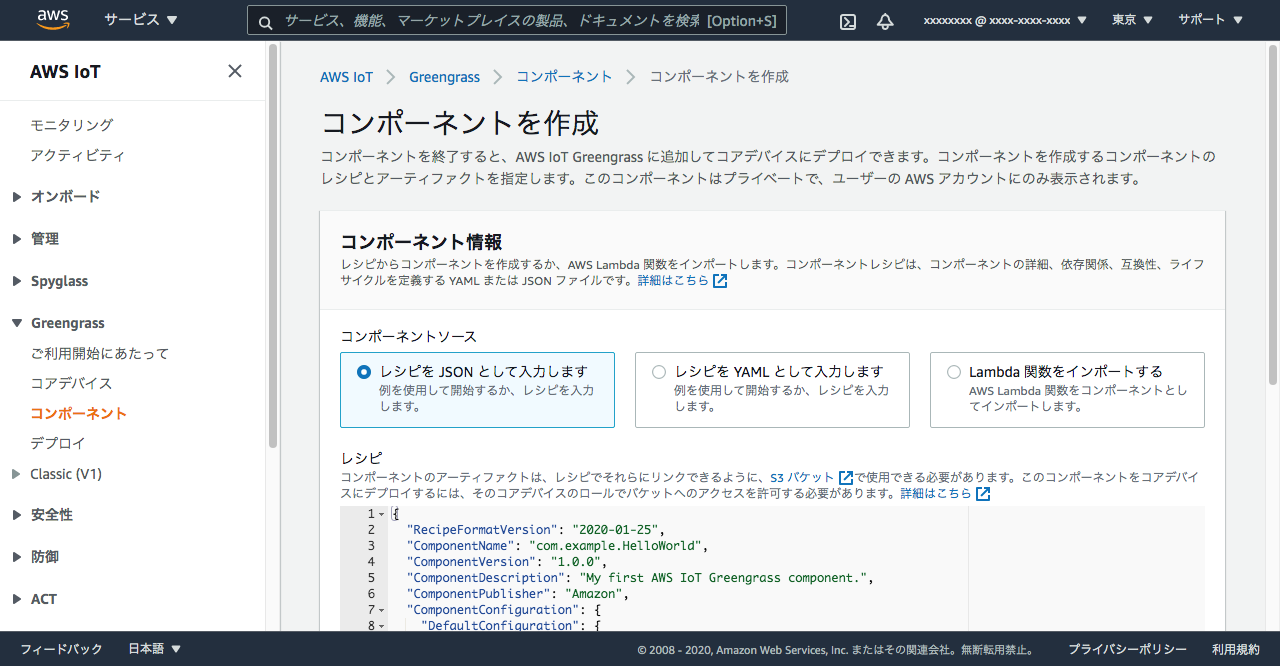Viewport: 1280px width, 666px height.
Task: Select the recipe as JSON option
Action: pos(364,372)
